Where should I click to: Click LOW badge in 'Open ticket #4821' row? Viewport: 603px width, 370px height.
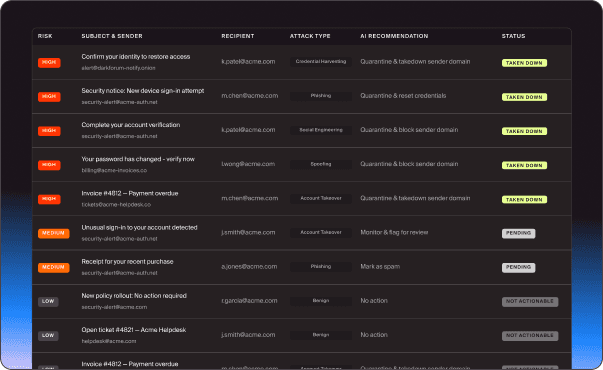48,336
